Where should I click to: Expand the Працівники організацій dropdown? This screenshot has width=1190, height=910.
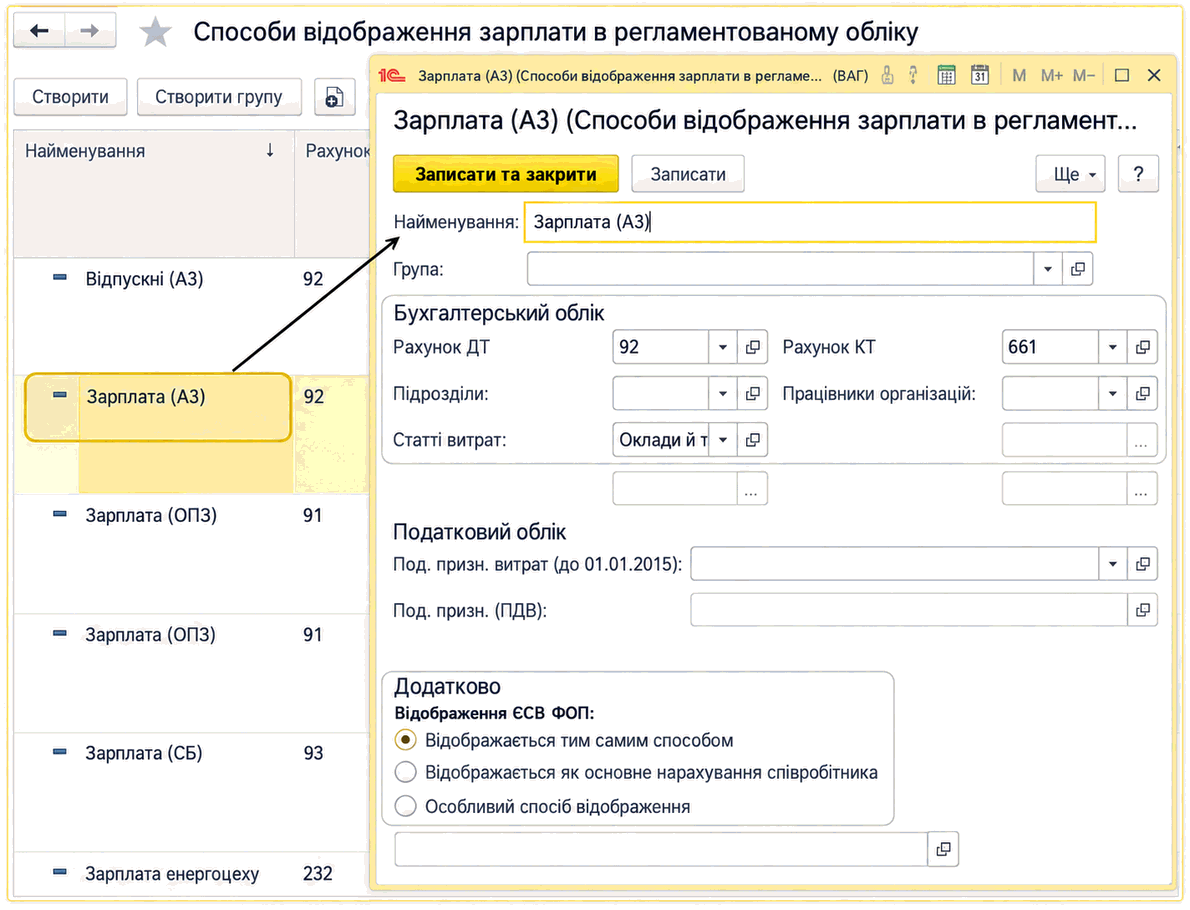(1113, 394)
